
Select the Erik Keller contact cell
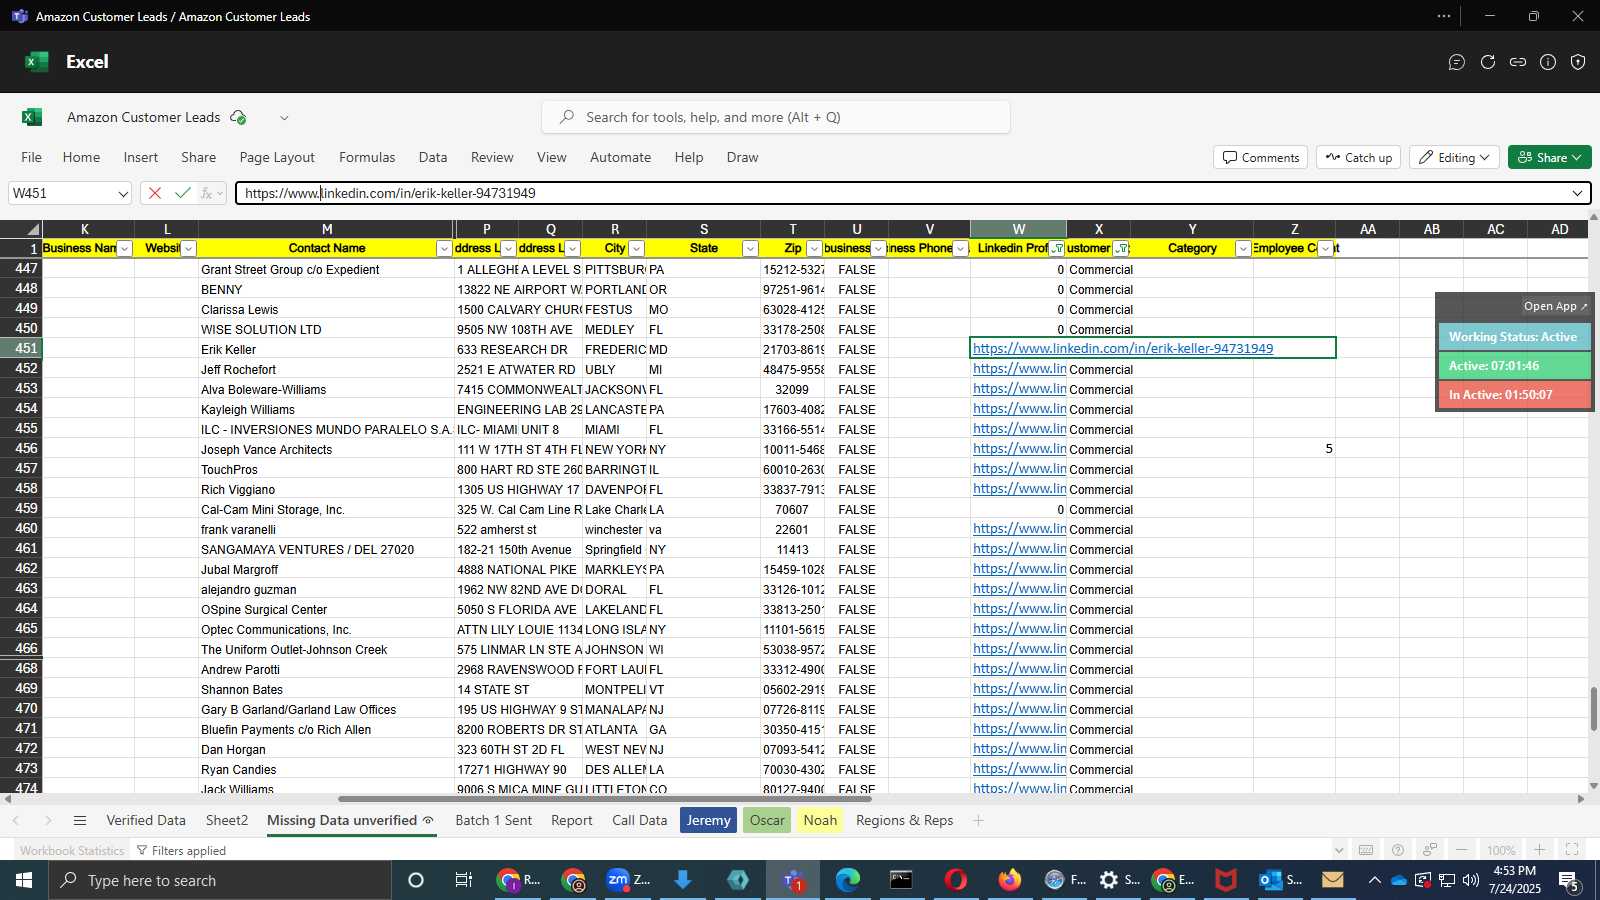pos(326,349)
